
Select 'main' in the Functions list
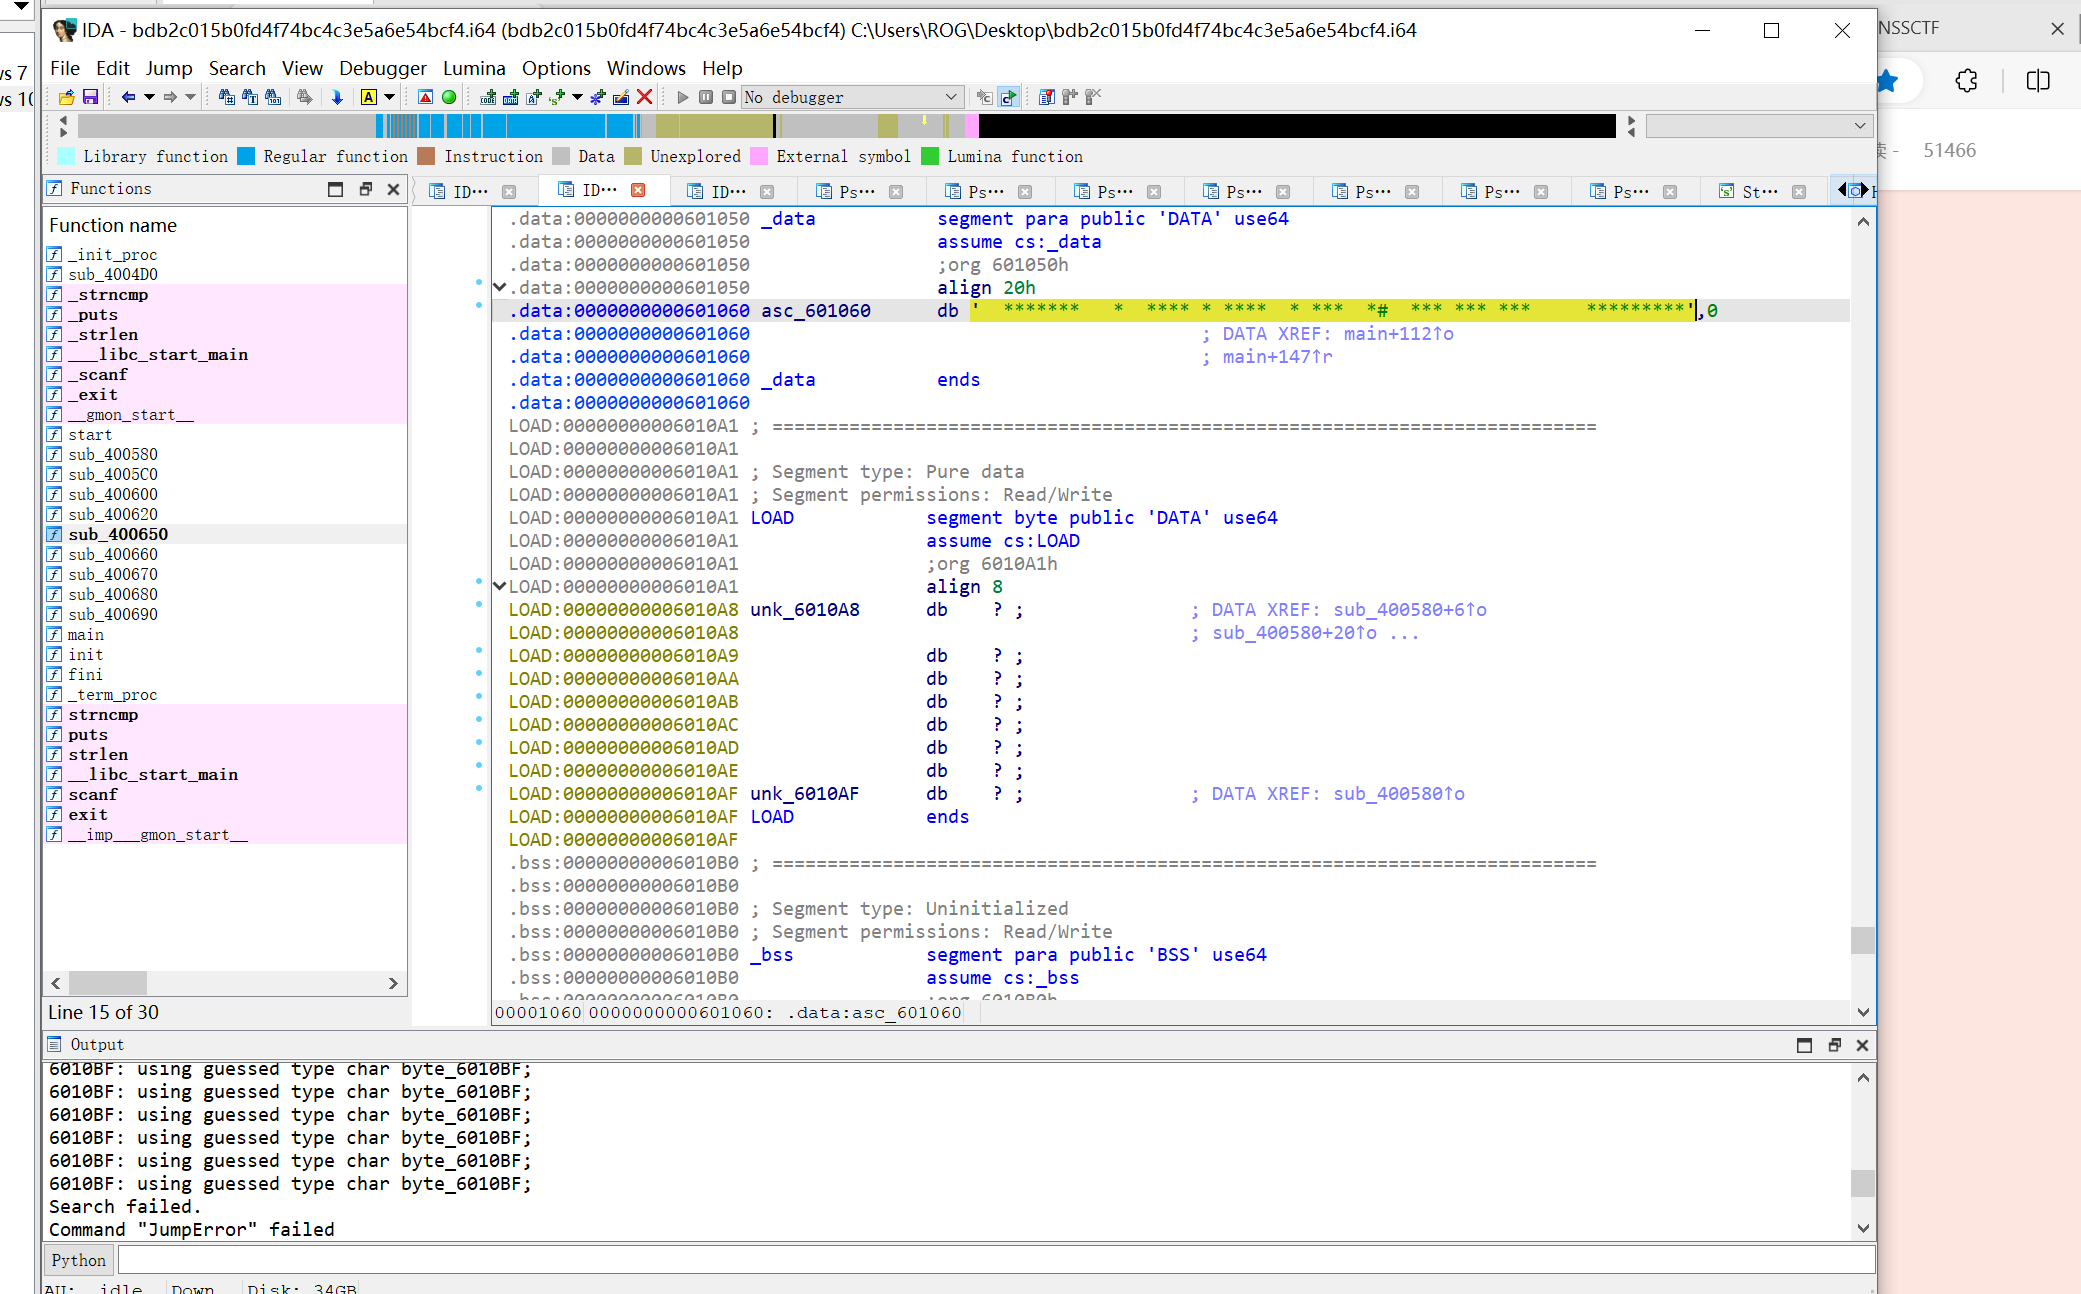coord(86,634)
